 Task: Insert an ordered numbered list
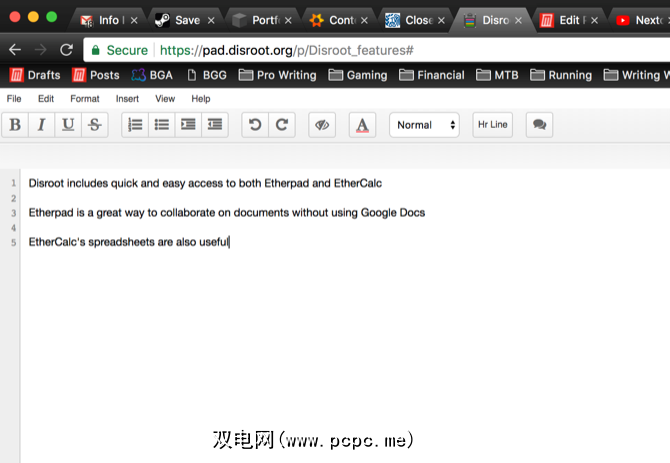tap(135, 125)
